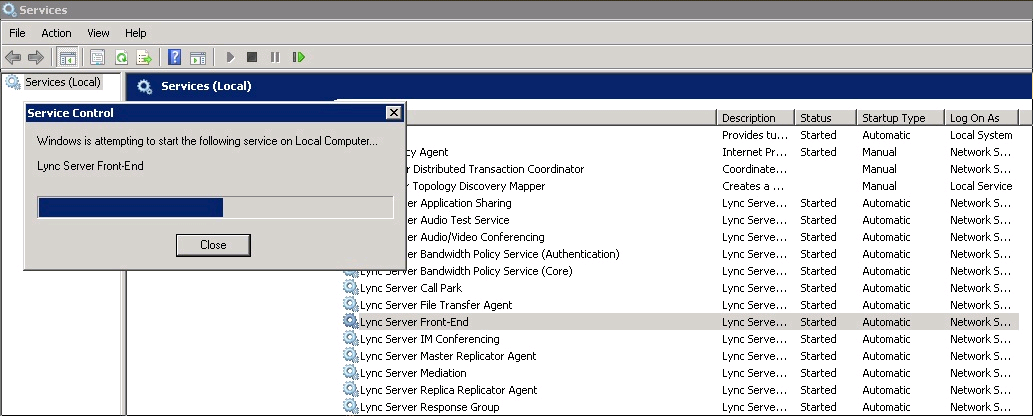Select Services (Local) in the console tree

(x=63, y=82)
